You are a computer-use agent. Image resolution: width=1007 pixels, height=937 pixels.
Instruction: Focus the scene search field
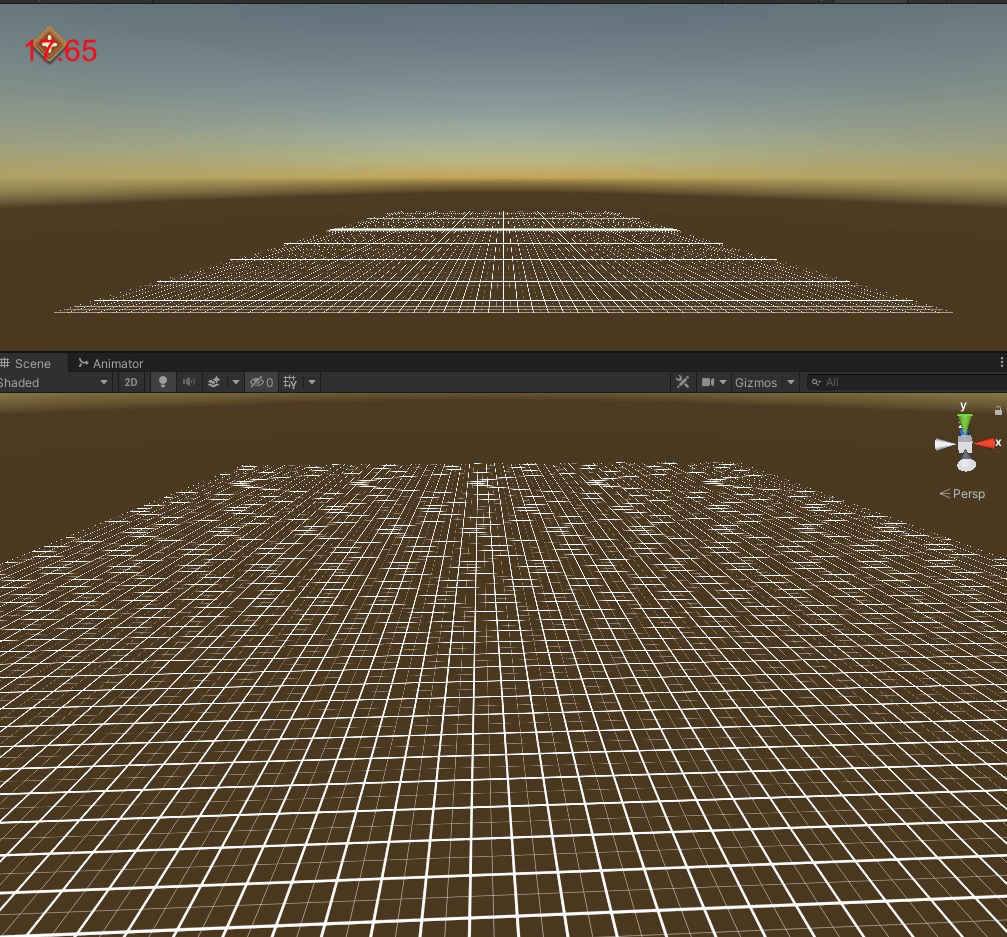click(x=907, y=383)
